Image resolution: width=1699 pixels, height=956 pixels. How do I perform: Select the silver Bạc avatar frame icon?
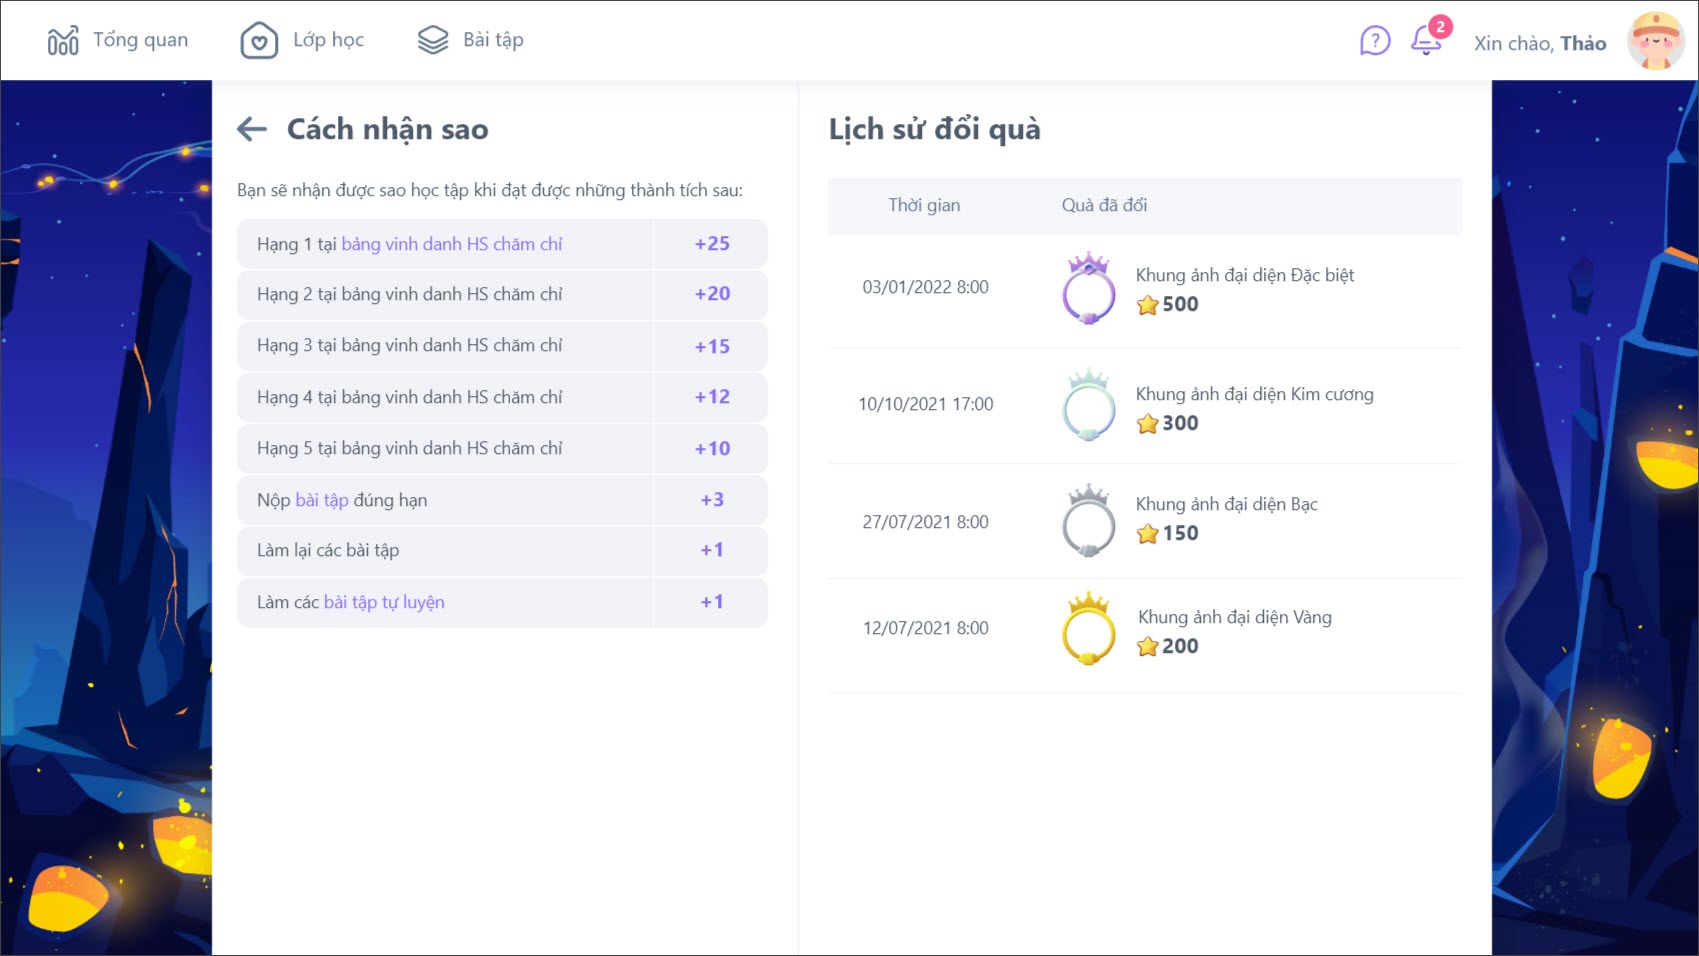1088,521
